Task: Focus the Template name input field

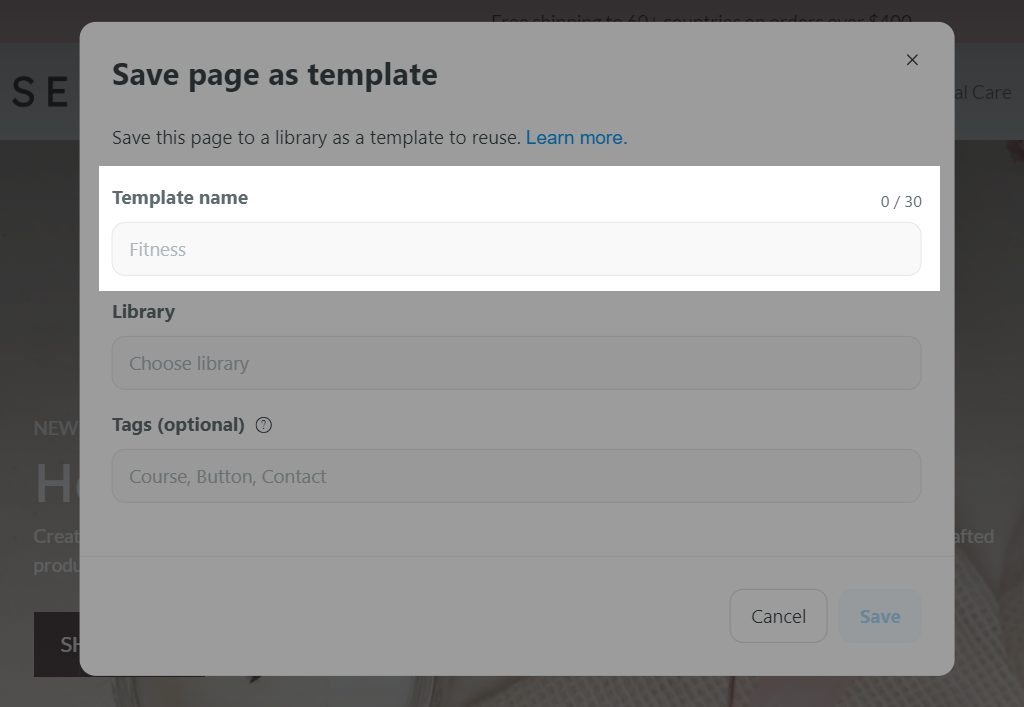Action: coord(516,250)
